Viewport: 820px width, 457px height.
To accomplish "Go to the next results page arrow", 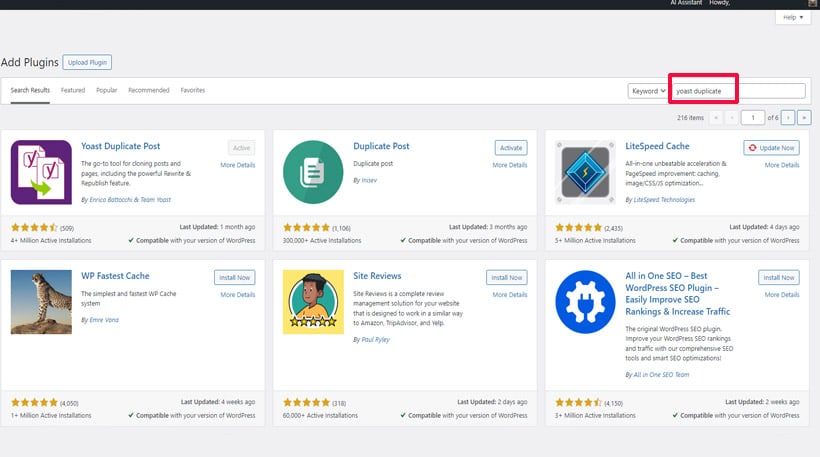I will [x=788, y=118].
